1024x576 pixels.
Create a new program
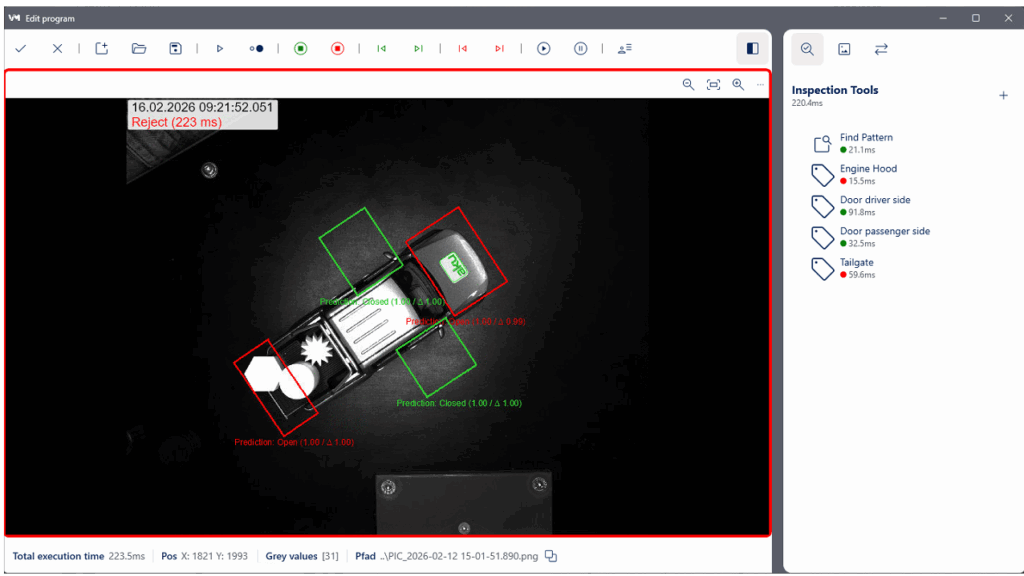pyautogui.click(x=101, y=48)
